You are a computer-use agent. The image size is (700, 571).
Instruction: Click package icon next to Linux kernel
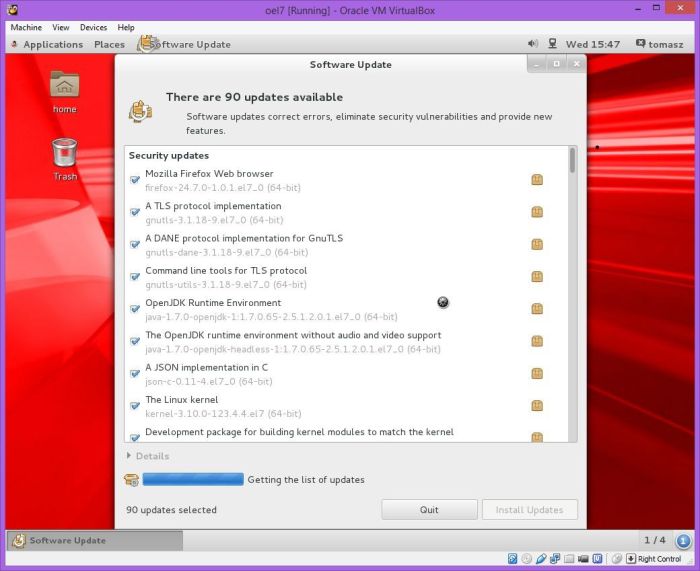pos(537,406)
